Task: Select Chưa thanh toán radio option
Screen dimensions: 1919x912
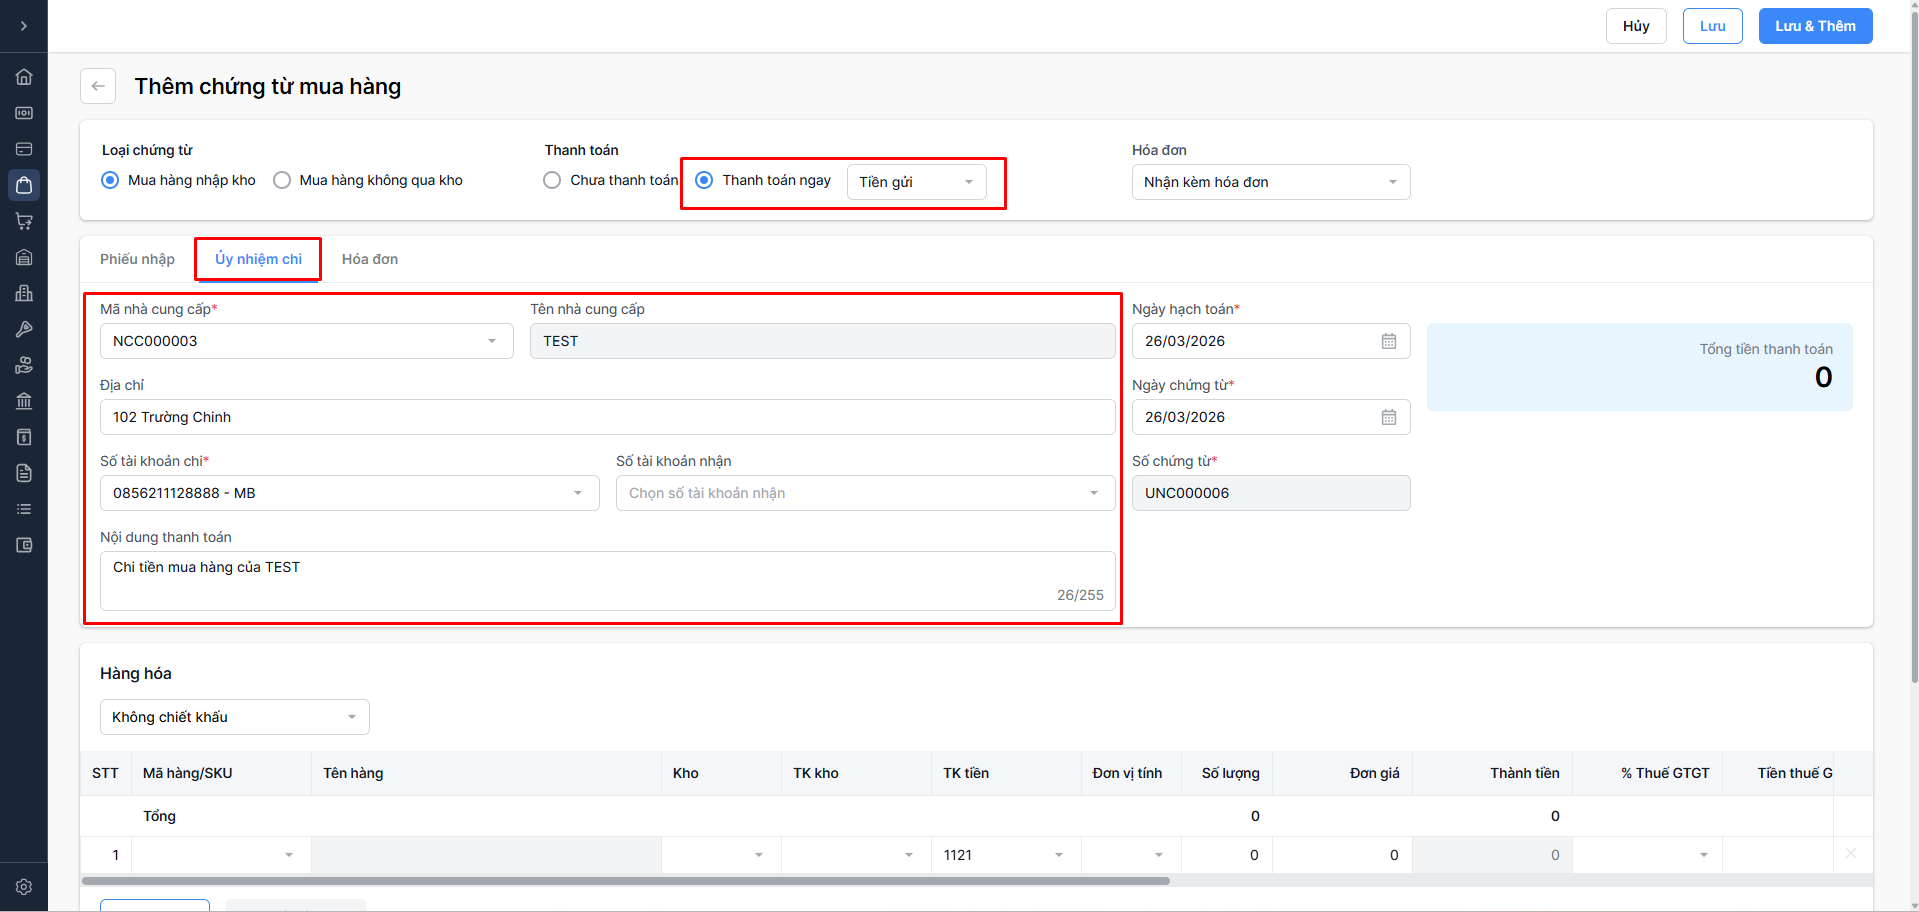Action: (x=552, y=180)
